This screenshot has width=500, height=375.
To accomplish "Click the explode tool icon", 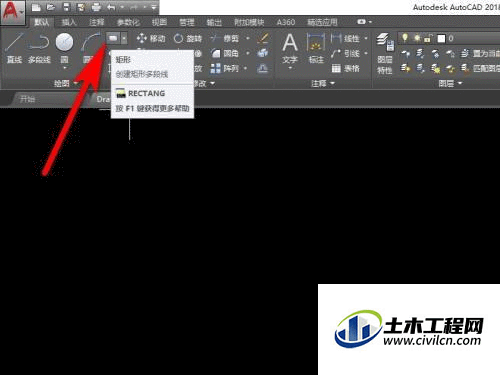I will (x=263, y=53).
